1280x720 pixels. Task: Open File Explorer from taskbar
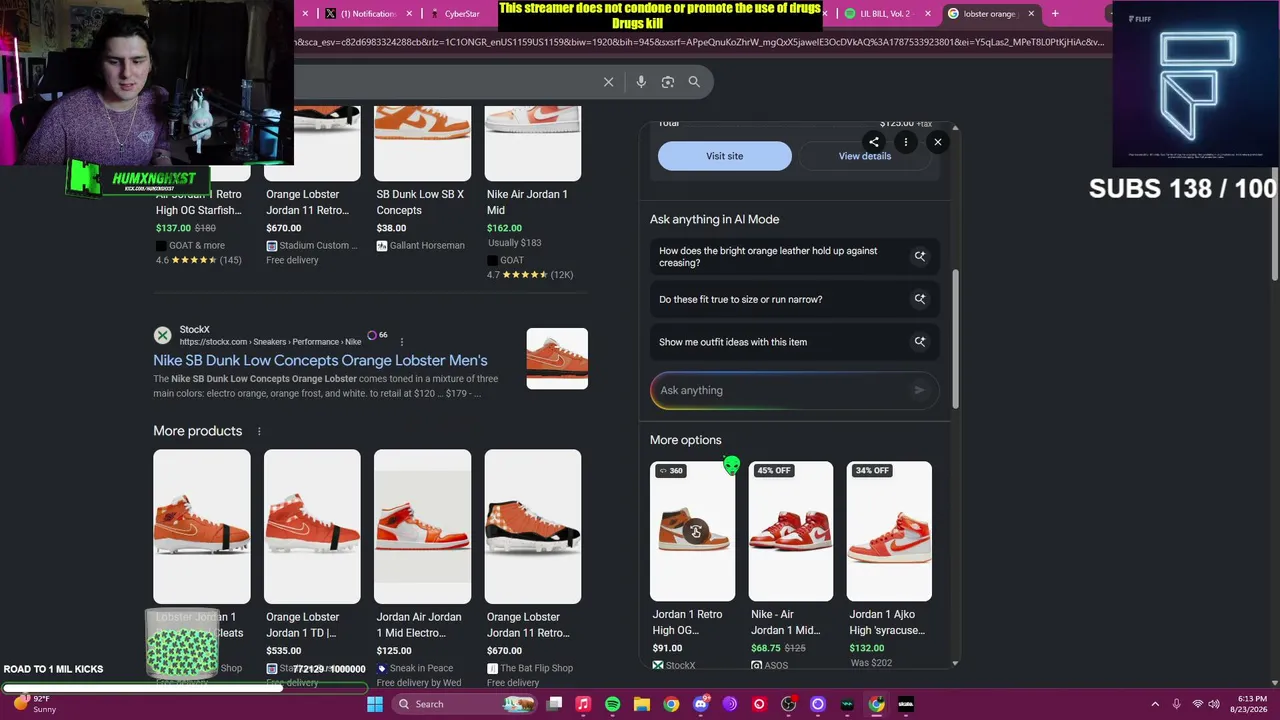point(642,704)
